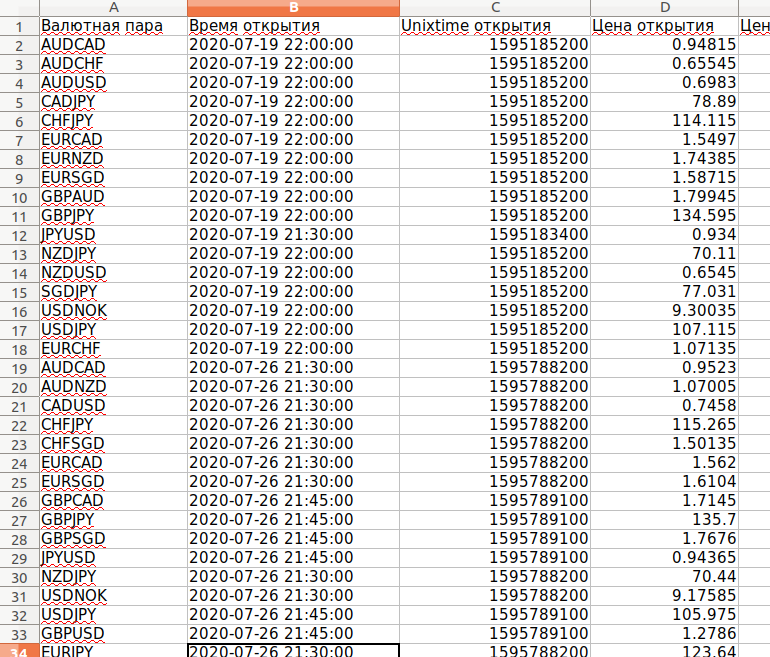Click the 'Цена открытия' header cell
Image resolution: width=770 pixels, height=657 pixels.
(x=664, y=26)
